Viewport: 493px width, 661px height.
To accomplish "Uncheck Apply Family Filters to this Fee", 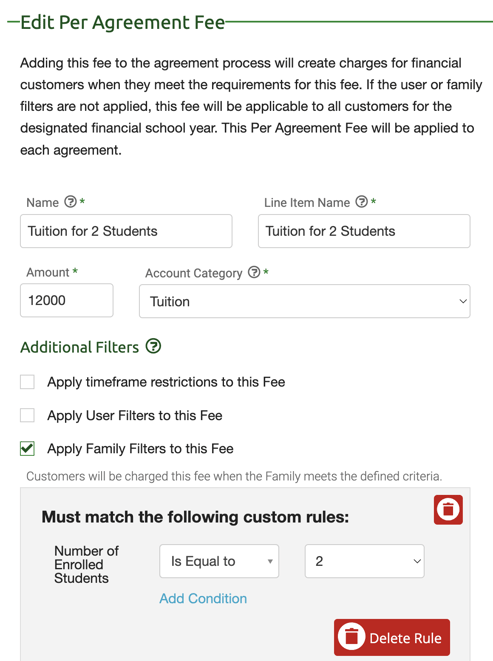I will point(27,449).
